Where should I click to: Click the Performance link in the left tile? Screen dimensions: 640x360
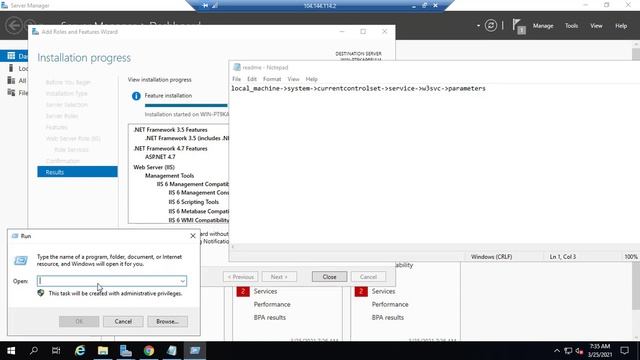click(x=272, y=304)
